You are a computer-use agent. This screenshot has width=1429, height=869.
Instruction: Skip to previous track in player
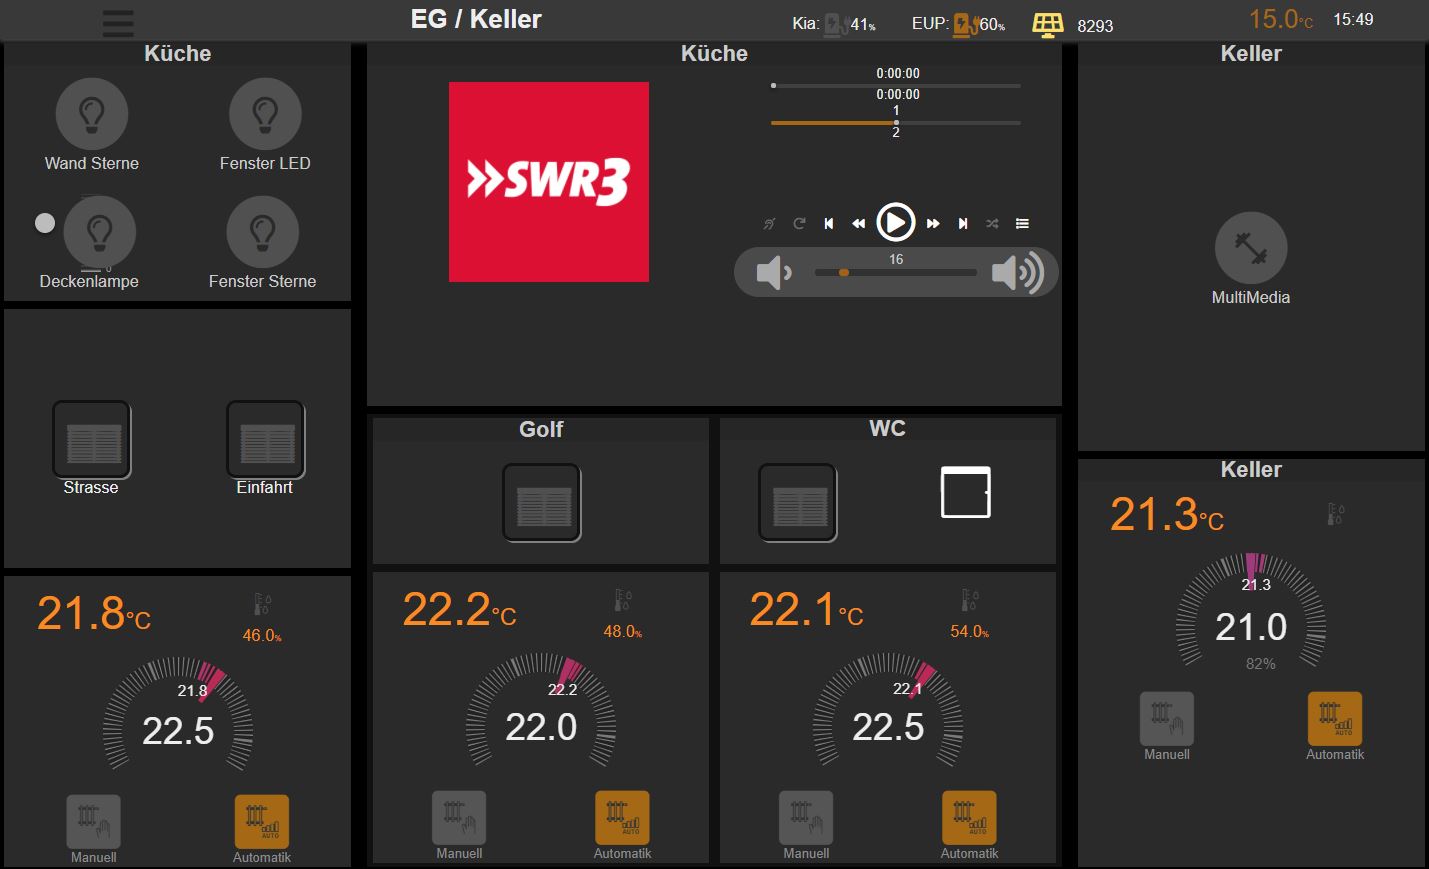click(x=829, y=223)
